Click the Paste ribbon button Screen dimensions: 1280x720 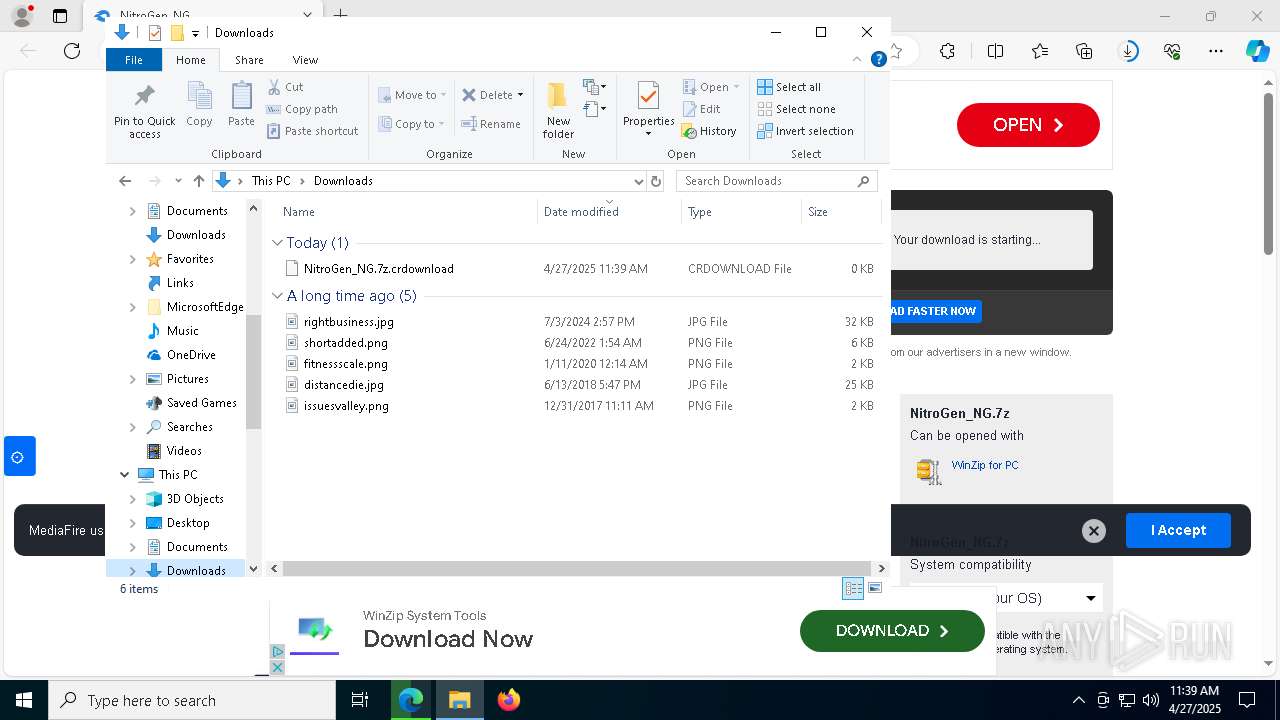tap(241, 104)
